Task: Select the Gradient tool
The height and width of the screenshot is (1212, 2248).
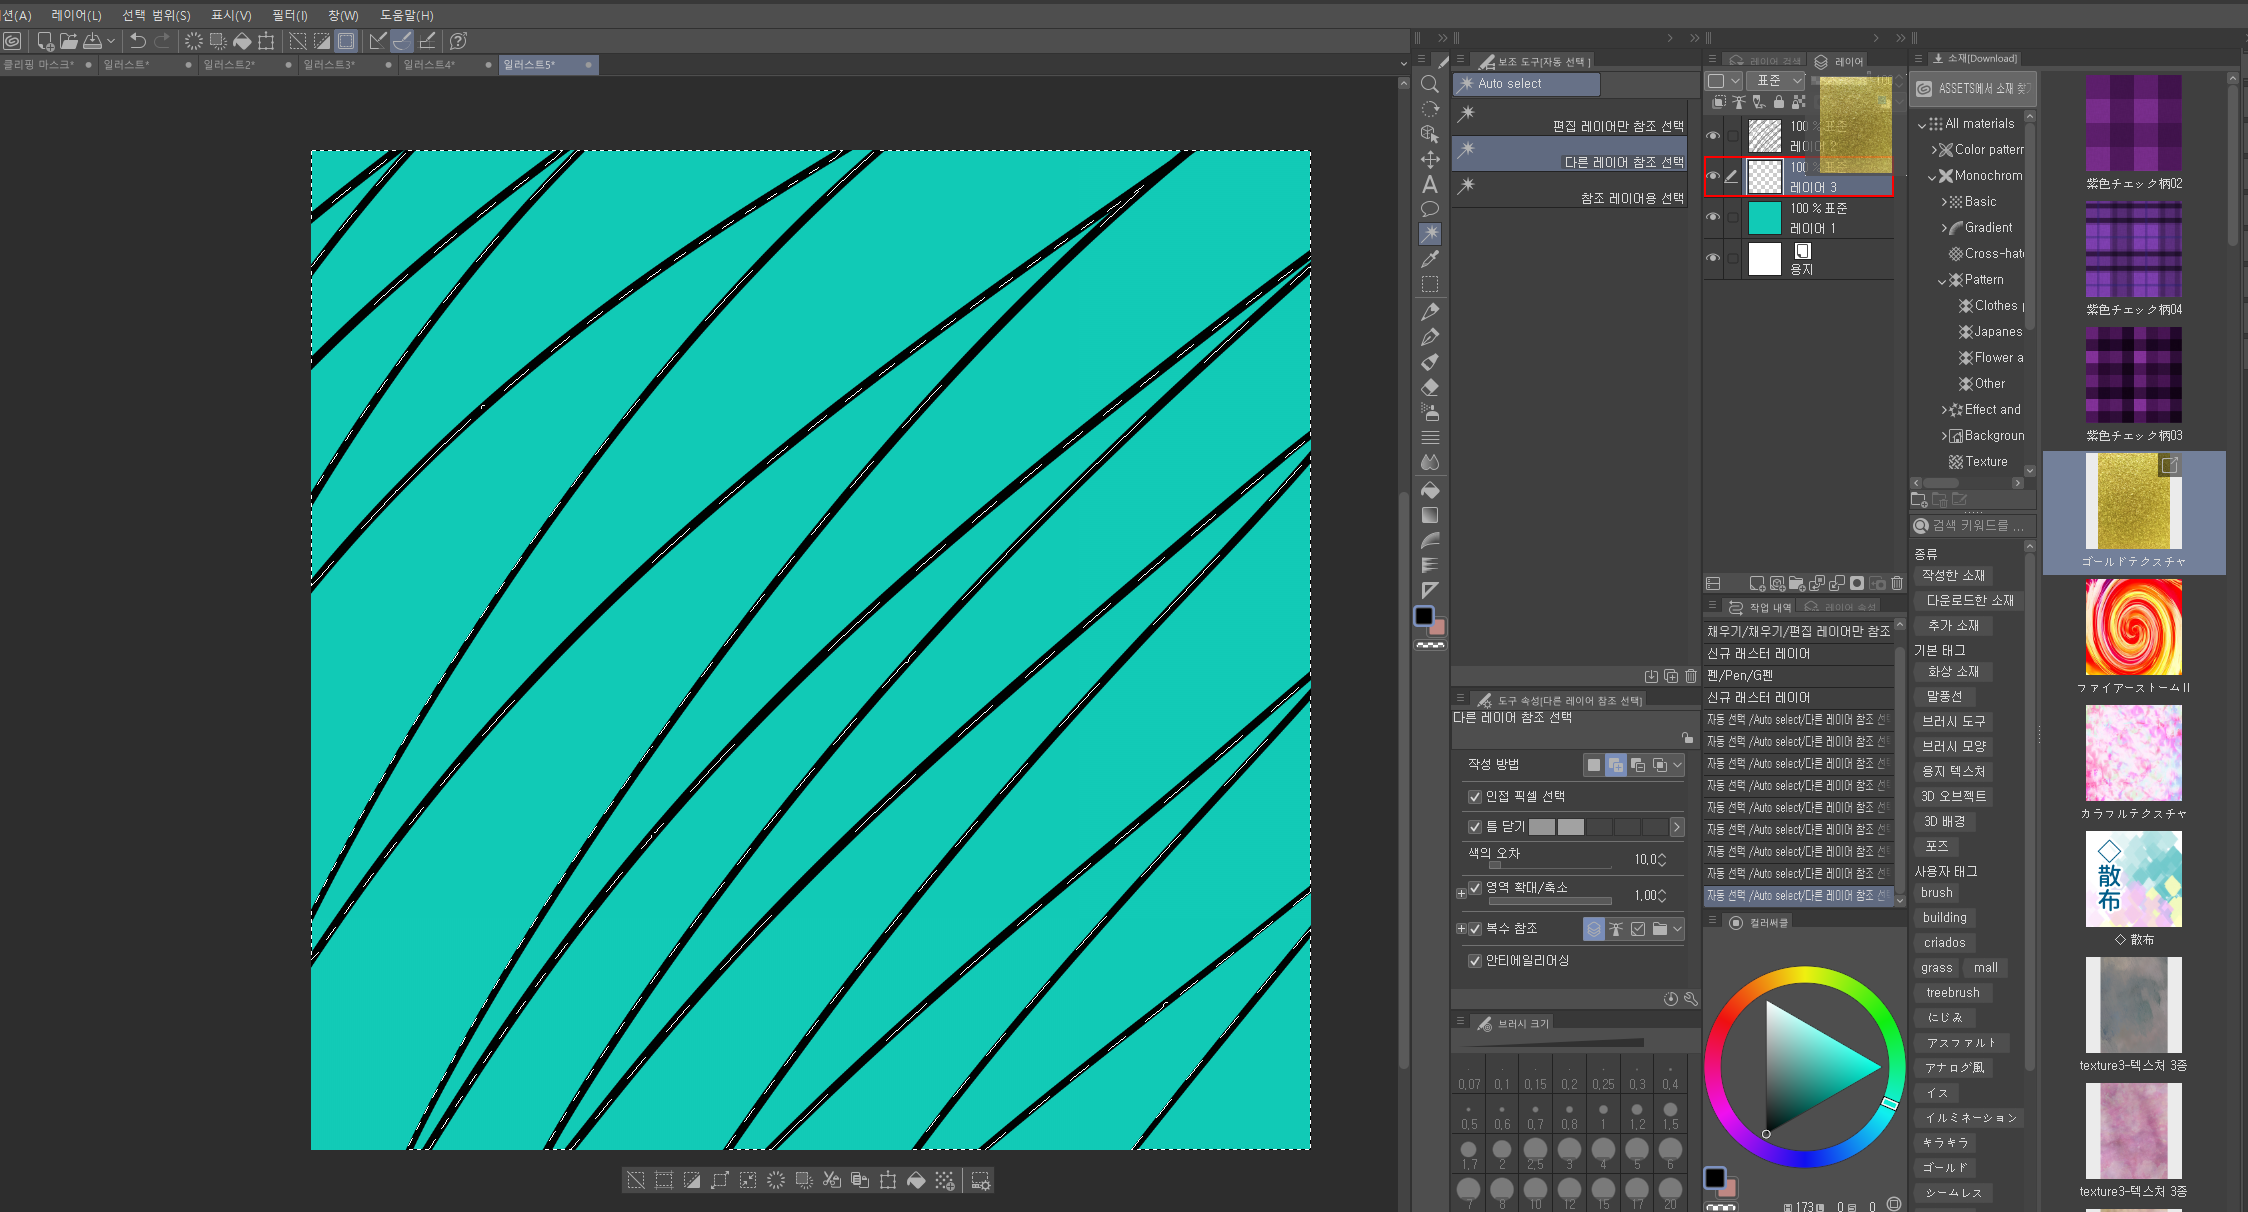Action: click(1430, 515)
